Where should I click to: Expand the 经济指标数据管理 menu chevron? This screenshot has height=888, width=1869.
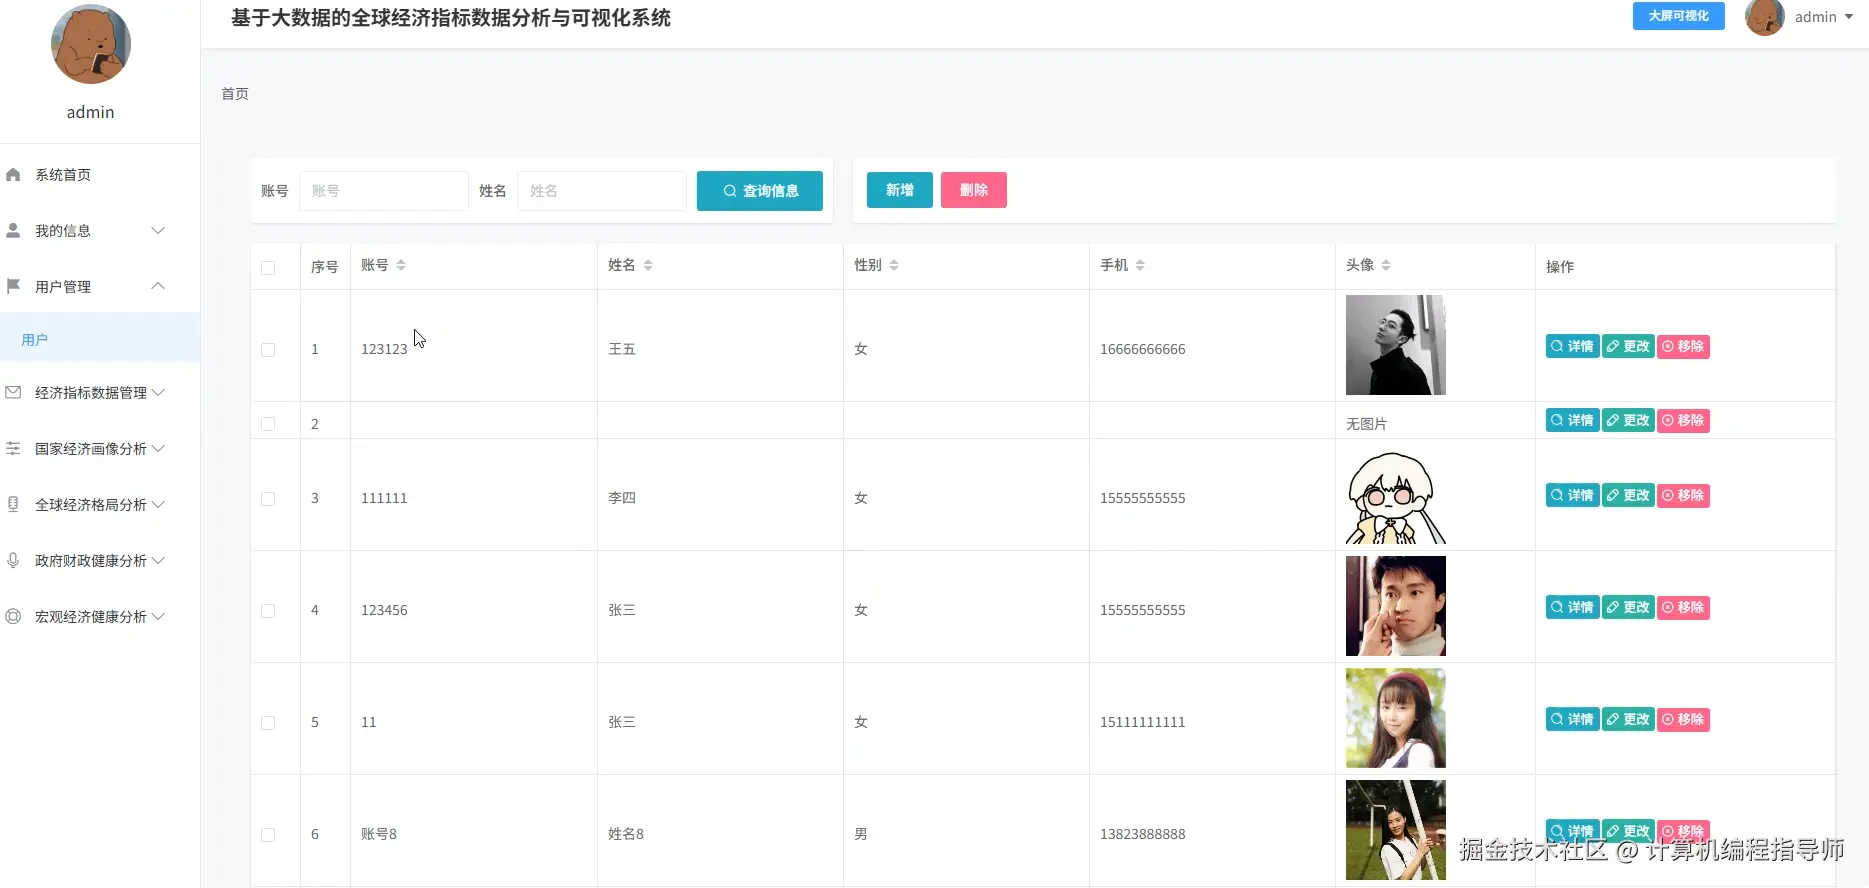click(158, 393)
